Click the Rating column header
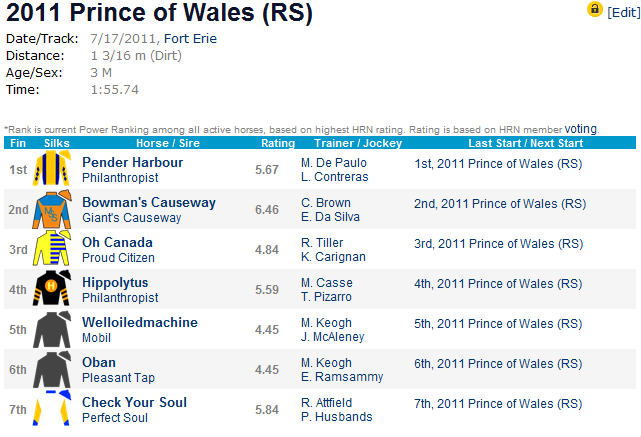 coord(278,143)
